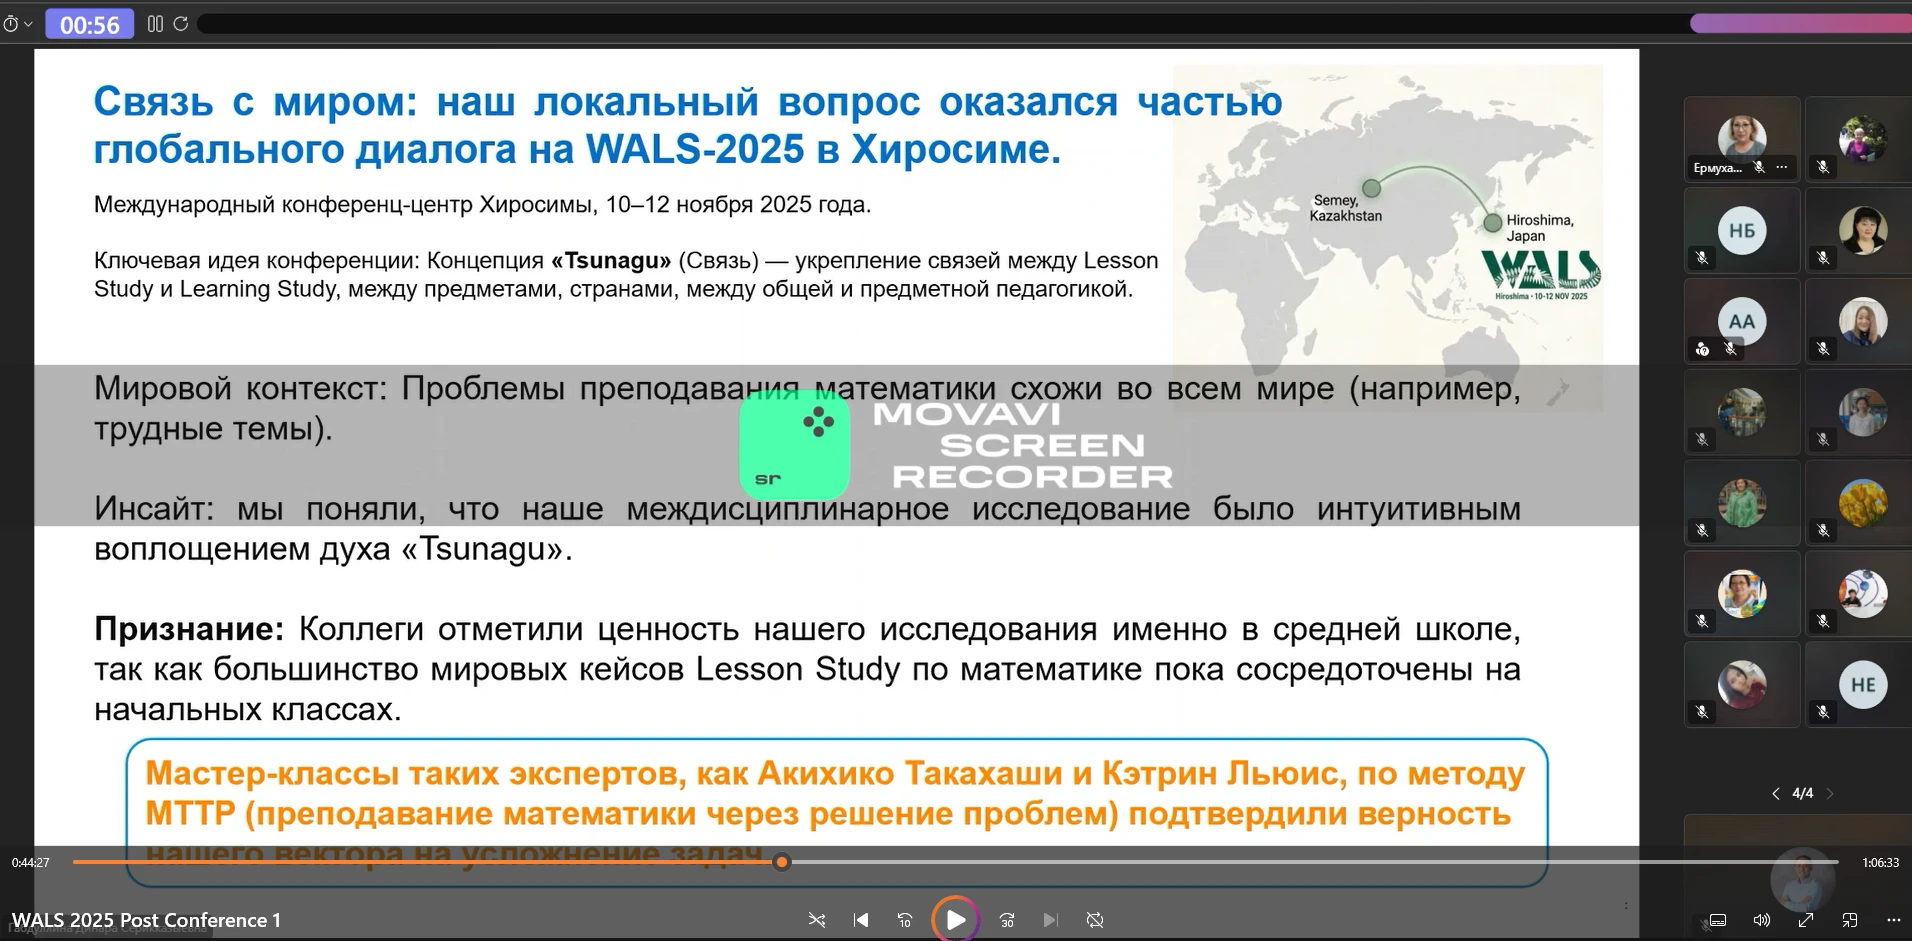Open the volume control
Screen dimensions: 1912x941
point(1762,921)
